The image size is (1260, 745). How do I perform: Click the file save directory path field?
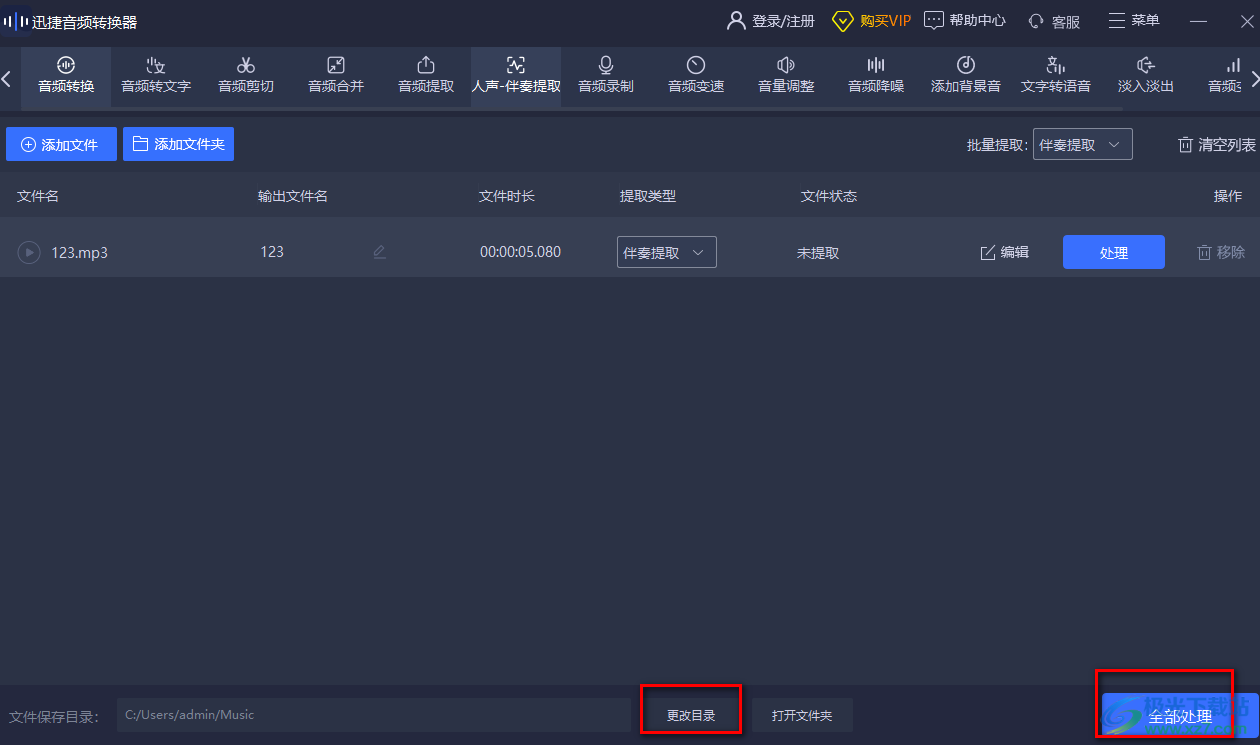373,715
